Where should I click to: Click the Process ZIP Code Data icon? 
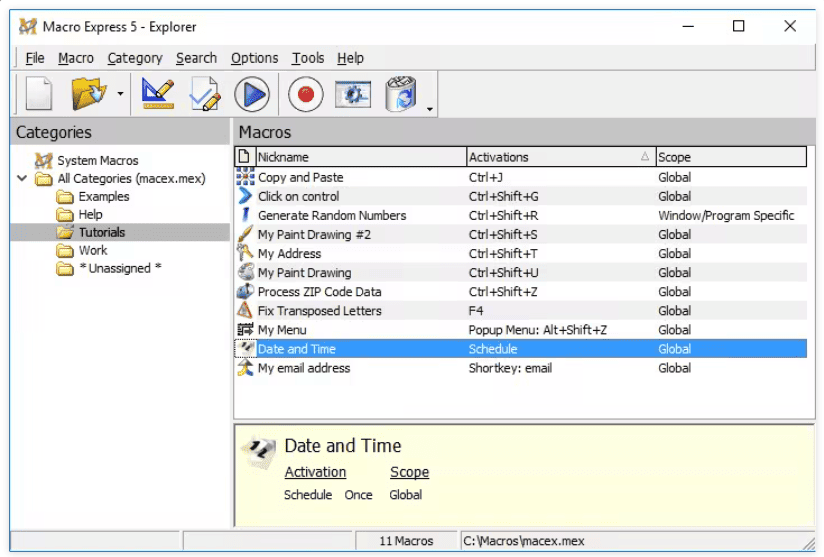click(245, 291)
